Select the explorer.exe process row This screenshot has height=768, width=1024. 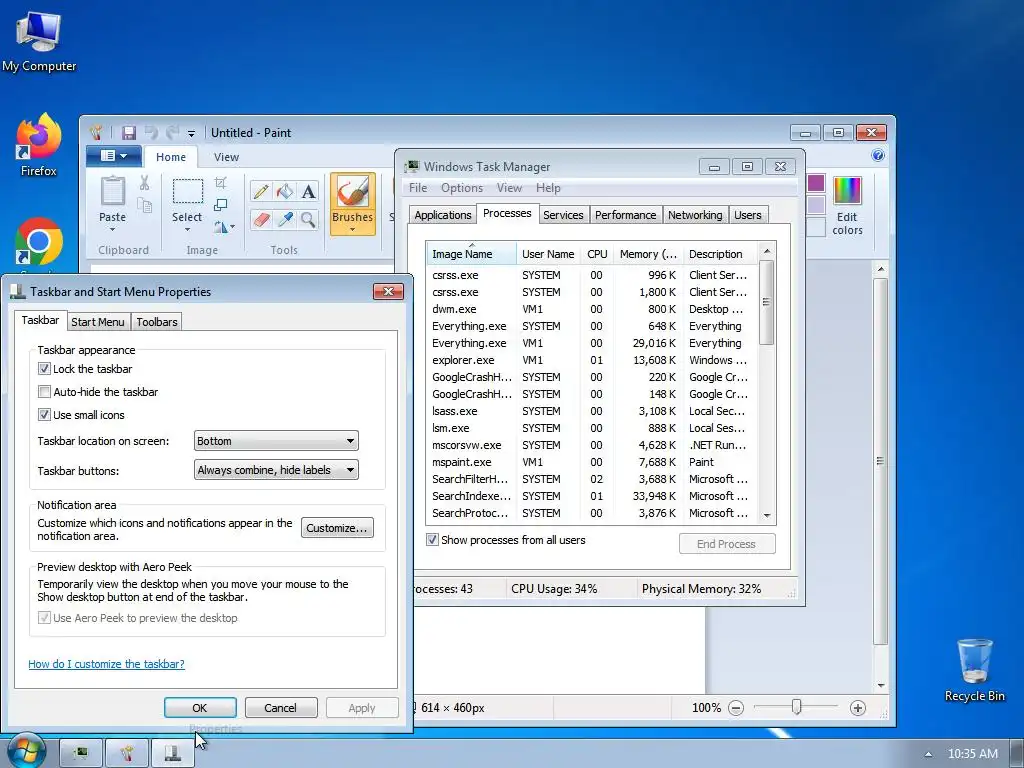592,360
